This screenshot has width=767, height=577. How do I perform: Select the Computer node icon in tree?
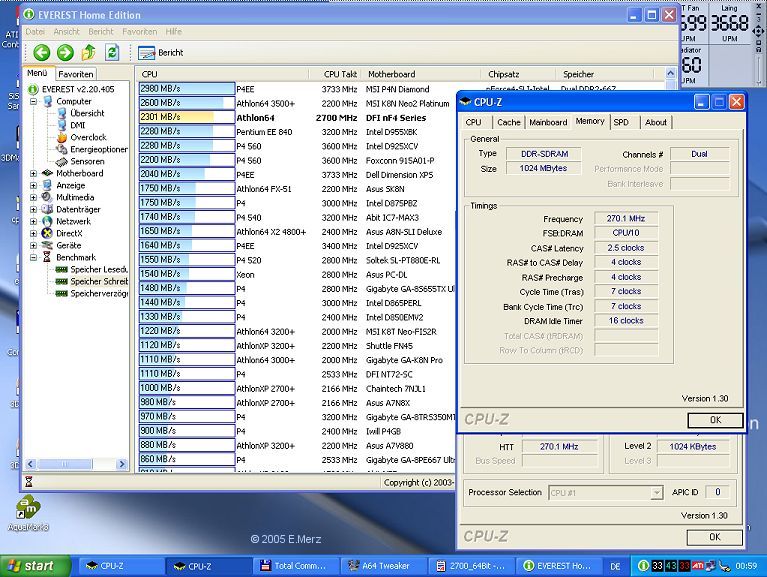(48, 101)
